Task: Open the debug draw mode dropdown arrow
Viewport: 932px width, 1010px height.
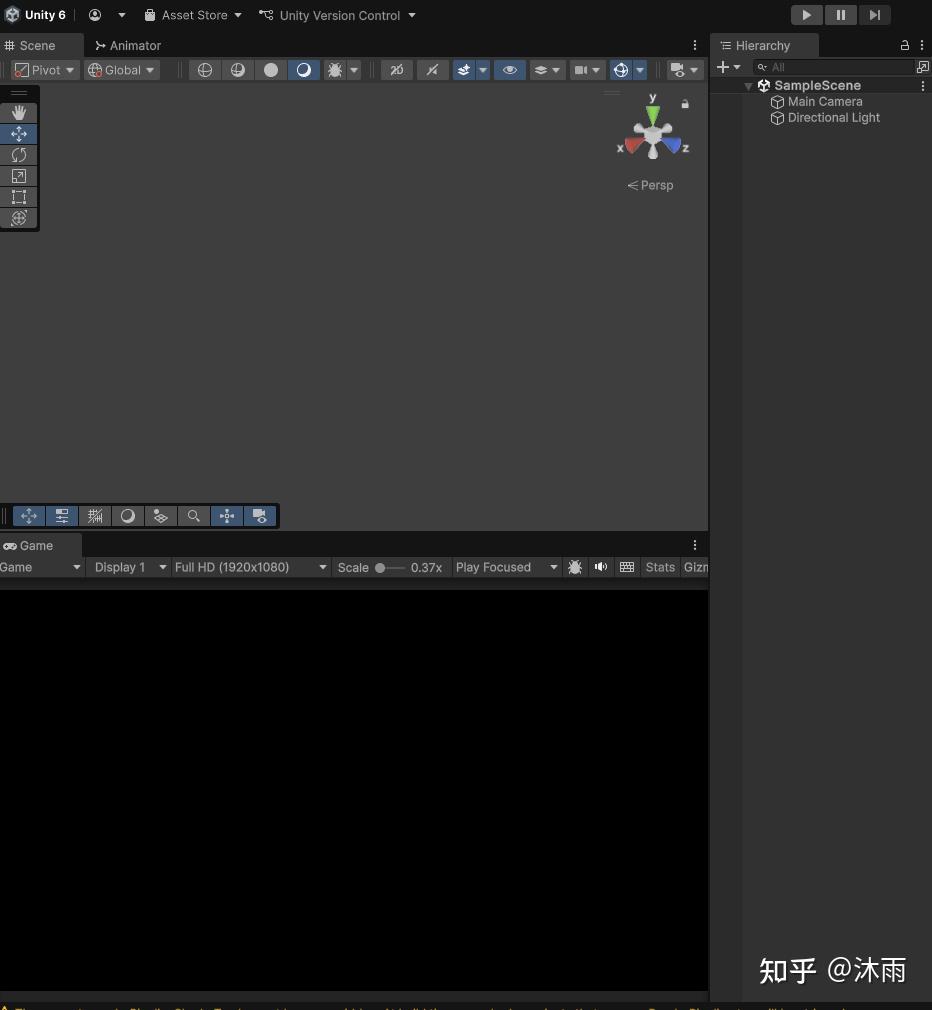Action: point(354,70)
